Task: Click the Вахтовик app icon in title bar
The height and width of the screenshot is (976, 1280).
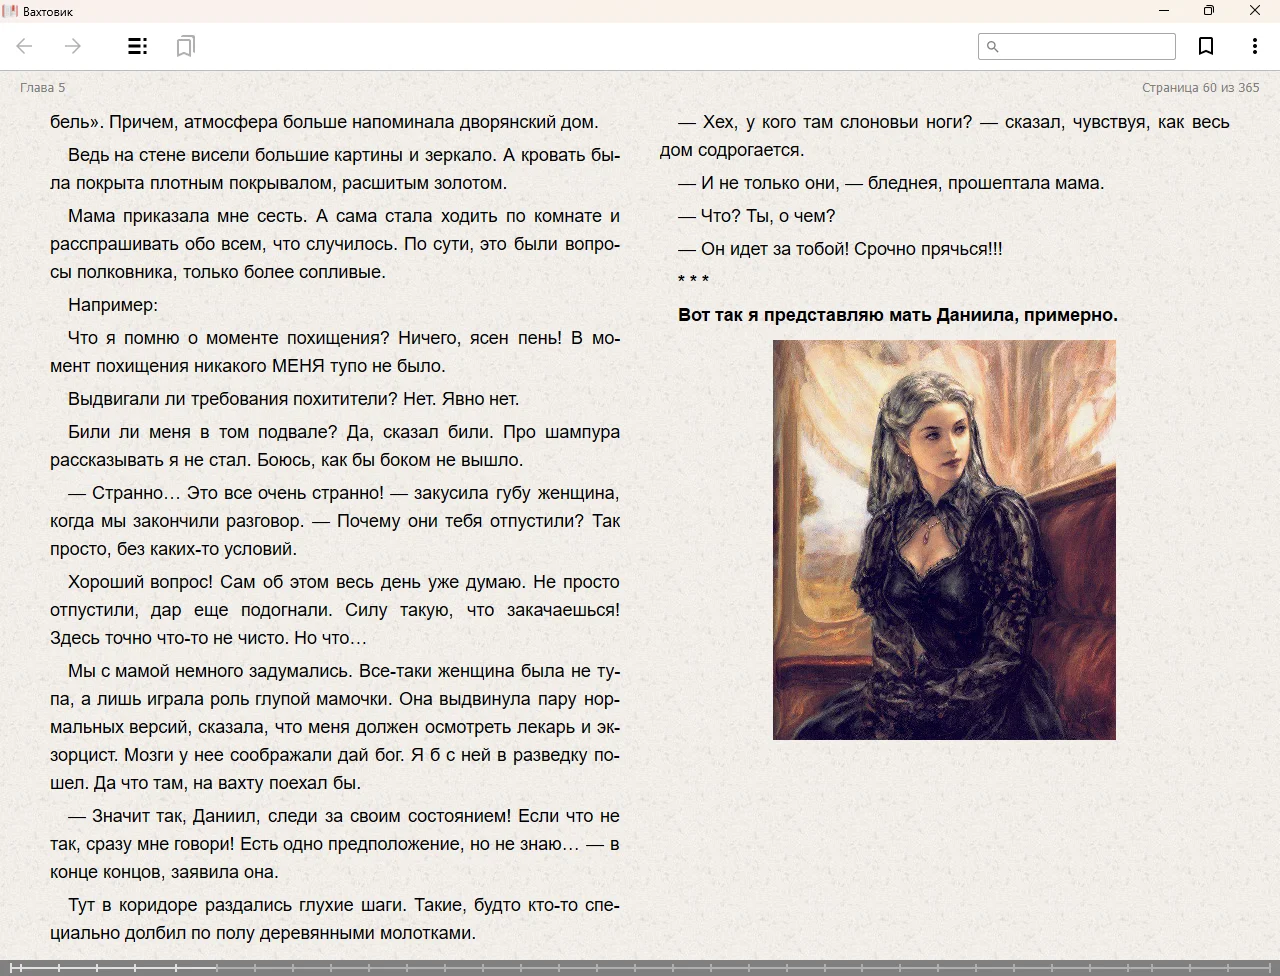Action: [x=10, y=11]
